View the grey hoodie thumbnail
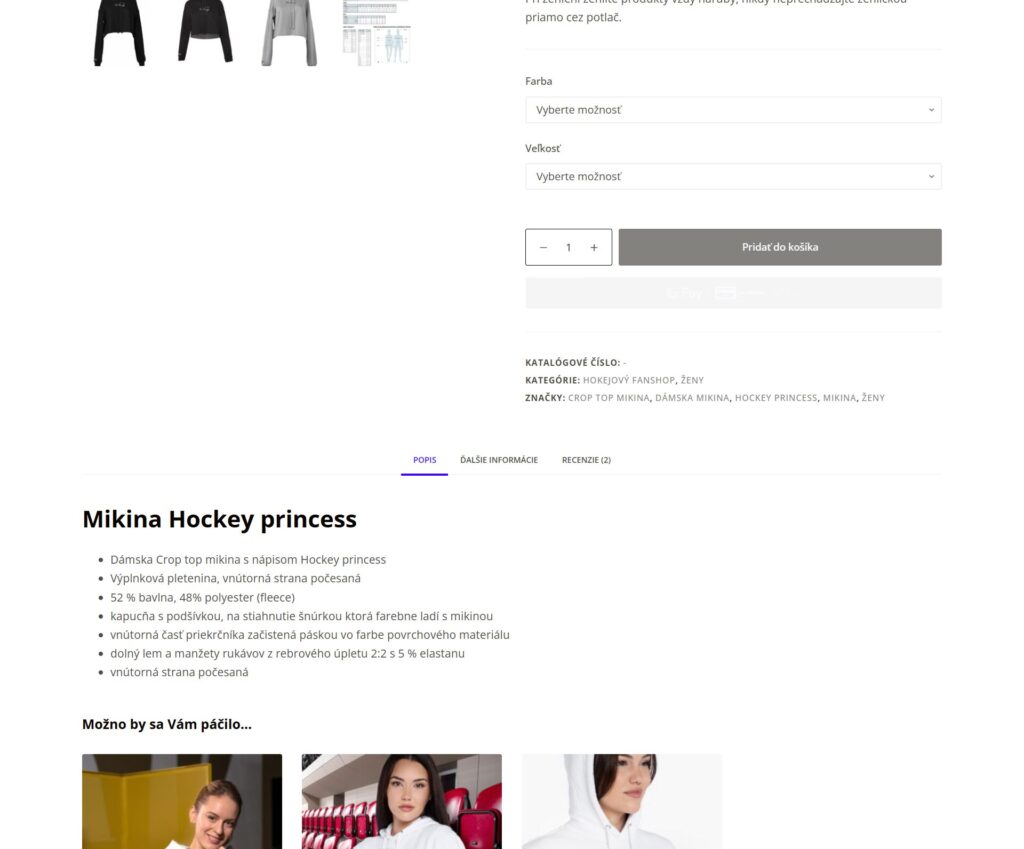The height and width of the screenshot is (849, 1024). pyautogui.click(x=290, y=33)
